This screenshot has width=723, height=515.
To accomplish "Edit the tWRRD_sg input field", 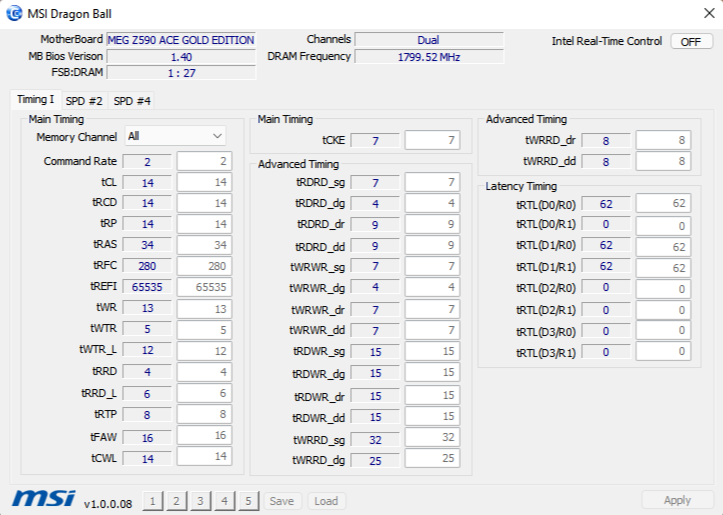I will tap(433, 437).
